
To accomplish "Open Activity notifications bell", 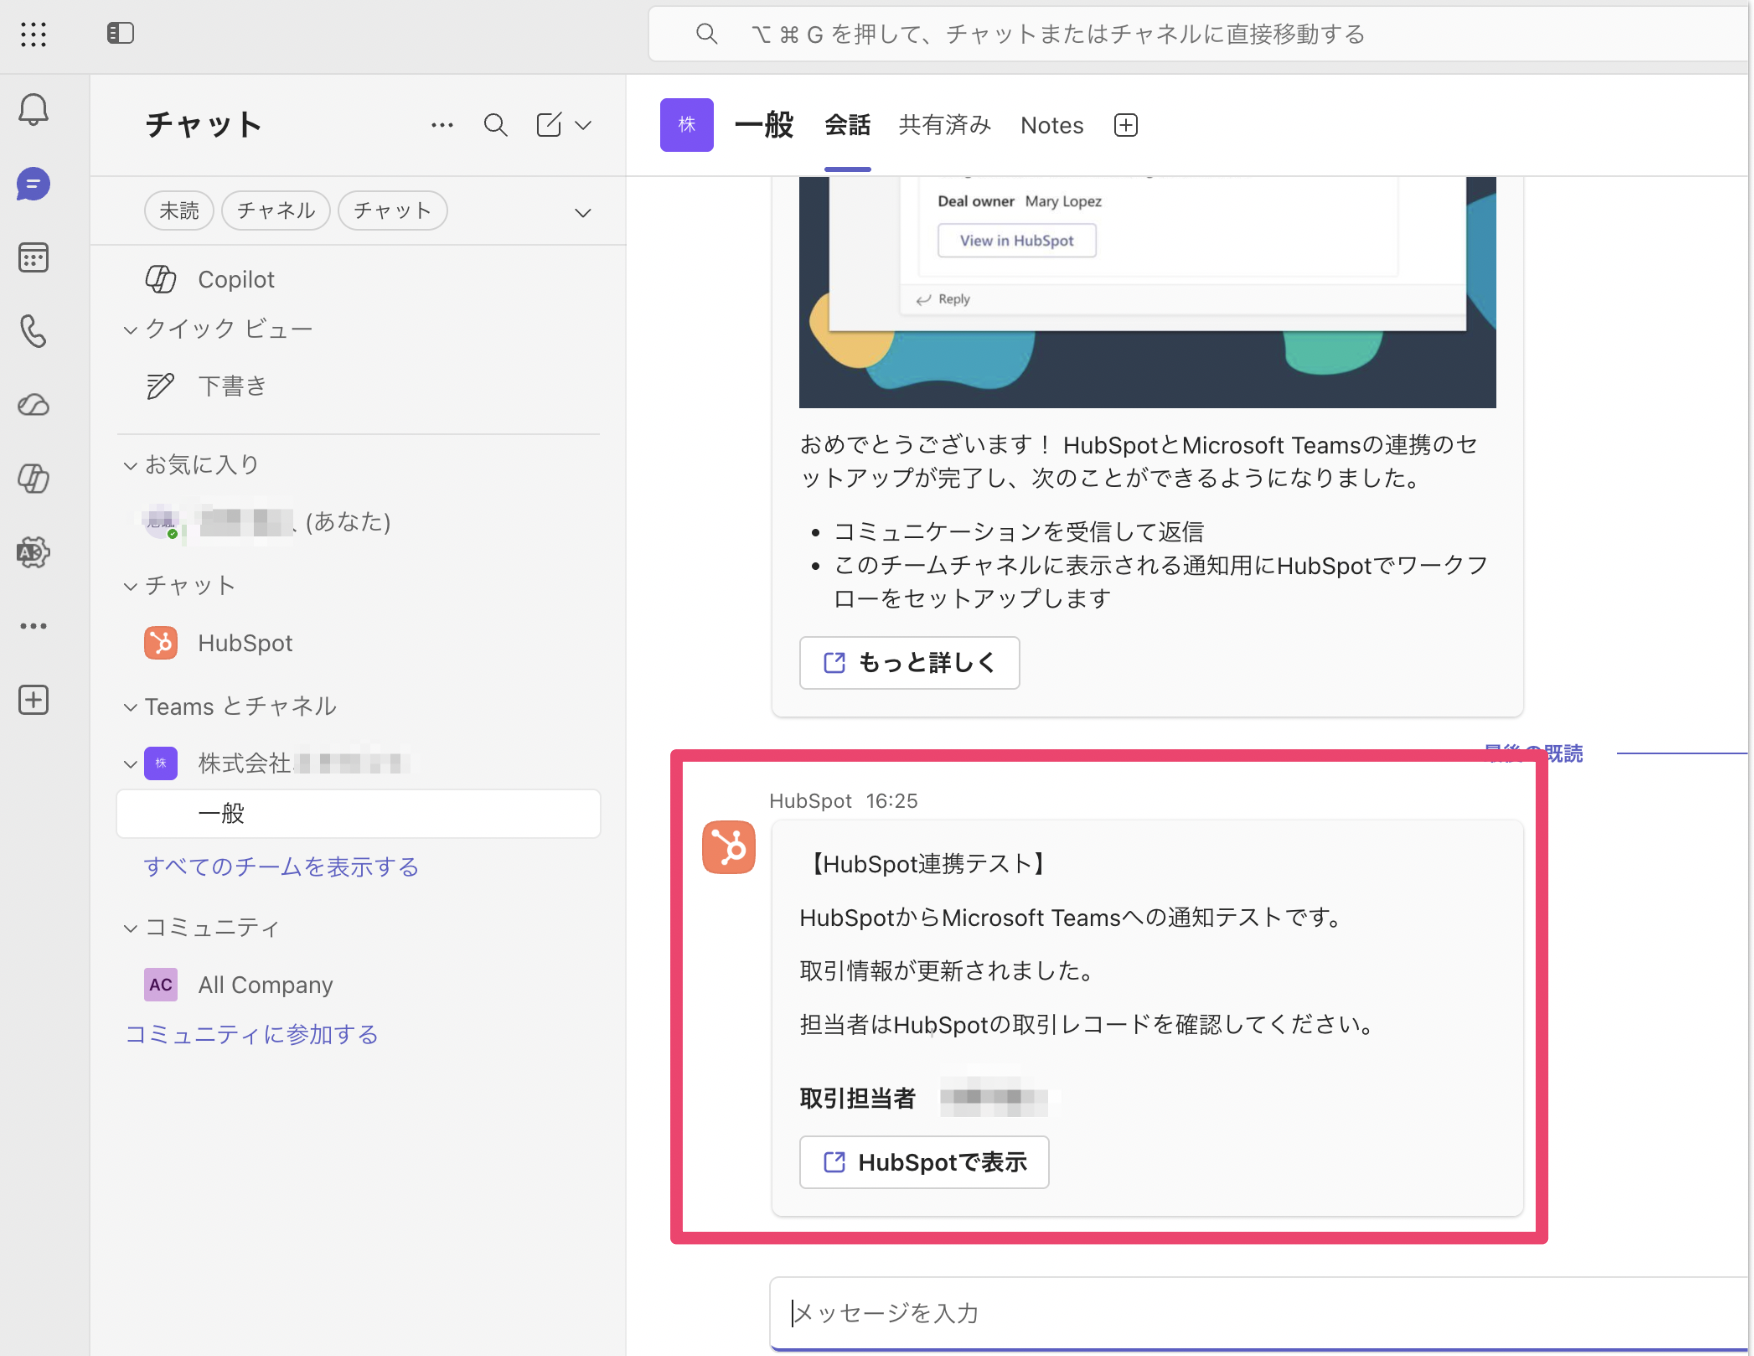I will pos(33,109).
